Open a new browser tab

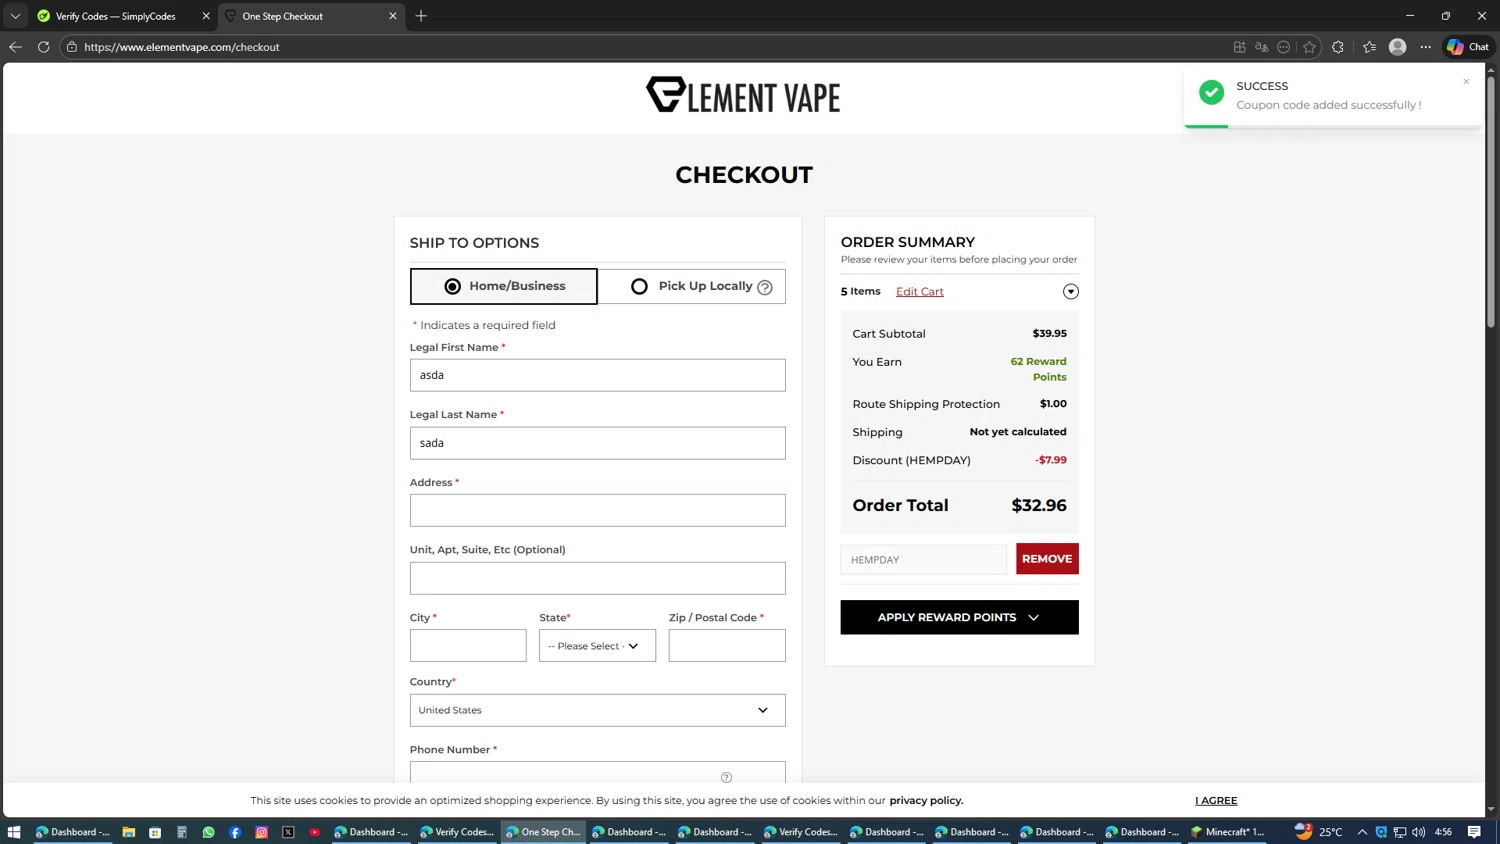(x=421, y=16)
